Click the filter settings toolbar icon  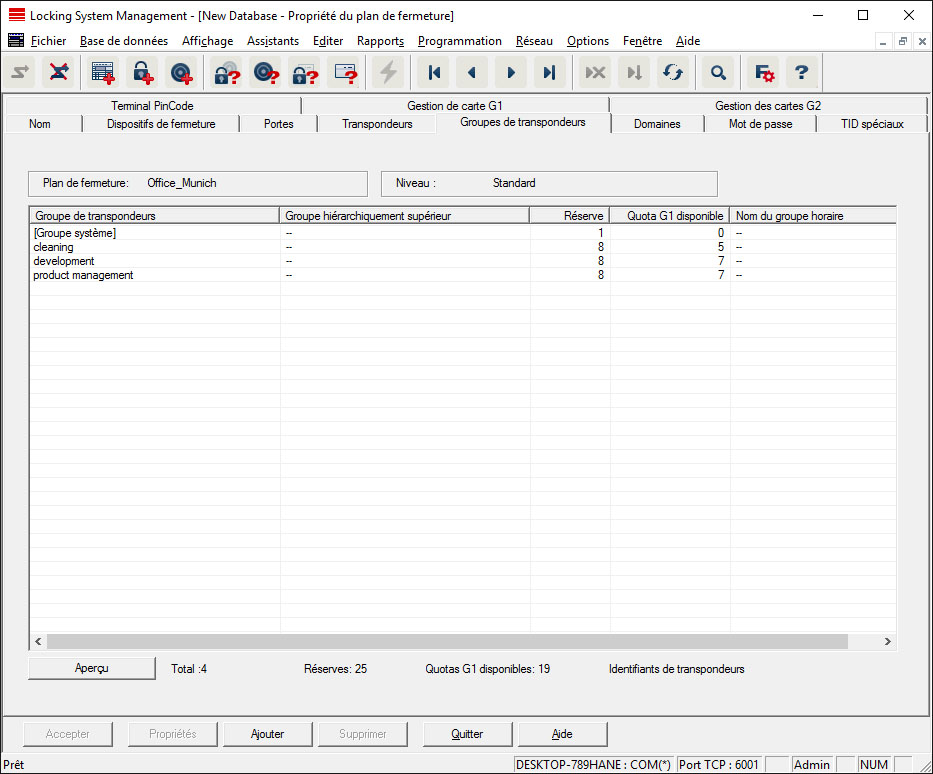[765, 73]
